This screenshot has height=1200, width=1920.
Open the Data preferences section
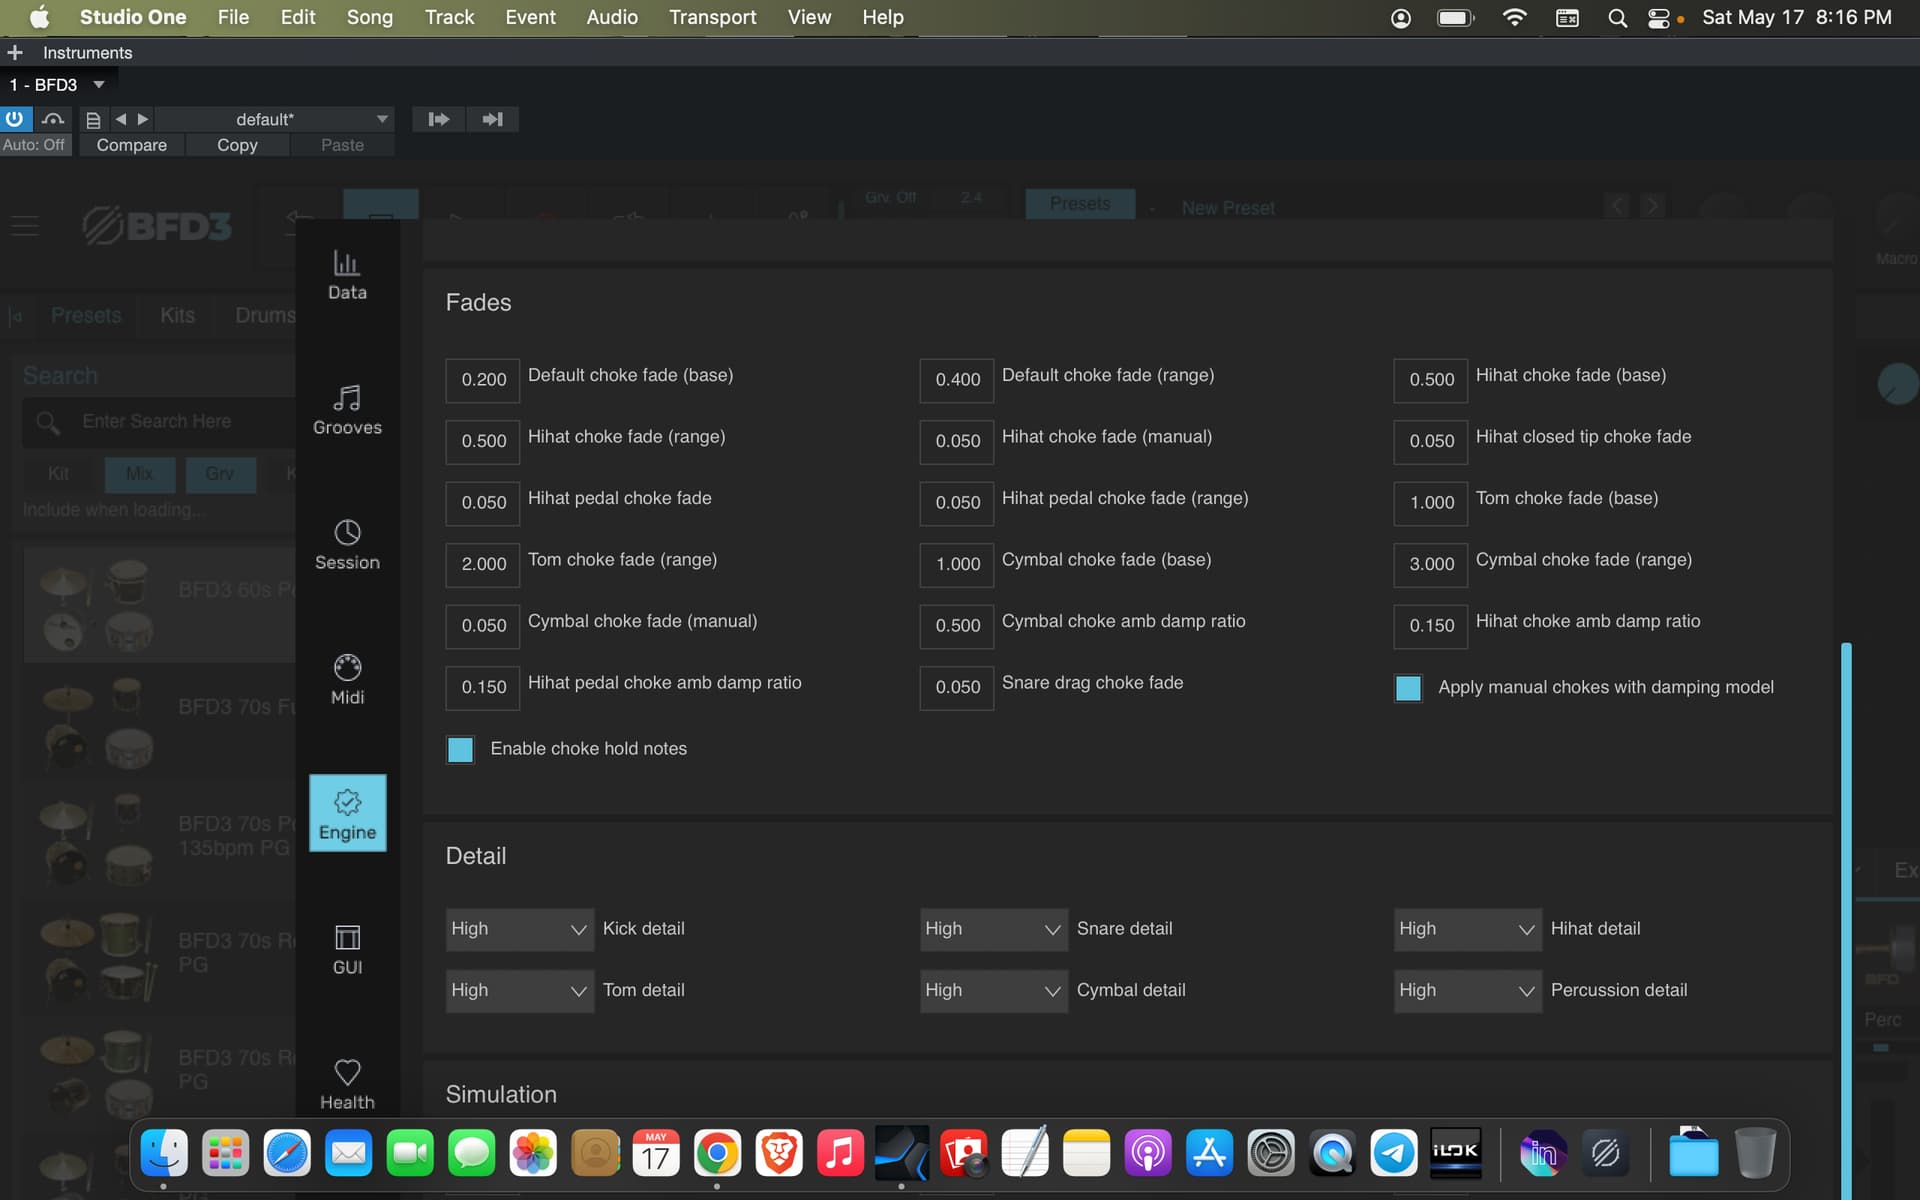tap(347, 274)
